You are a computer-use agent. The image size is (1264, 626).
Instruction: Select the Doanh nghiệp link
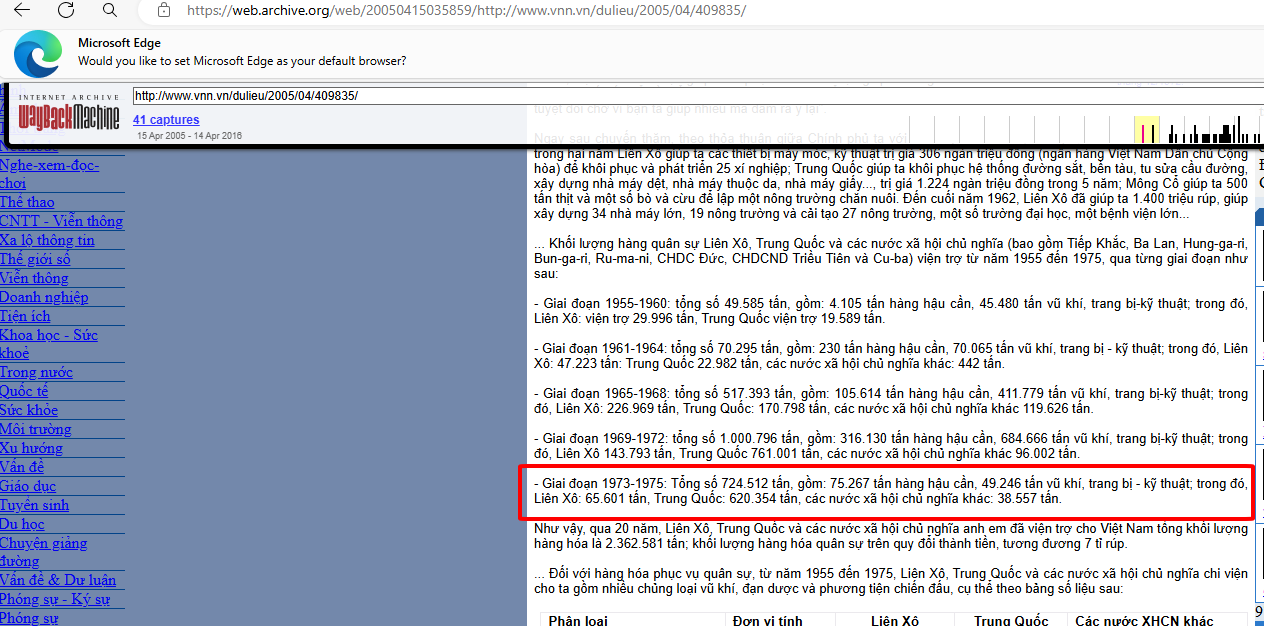pyautogui.click(x=44, y=297)
